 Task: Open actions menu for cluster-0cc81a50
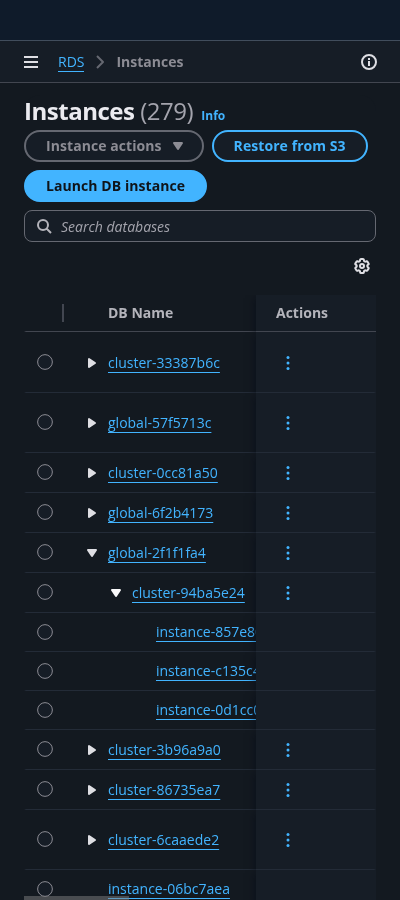[288, 473]
